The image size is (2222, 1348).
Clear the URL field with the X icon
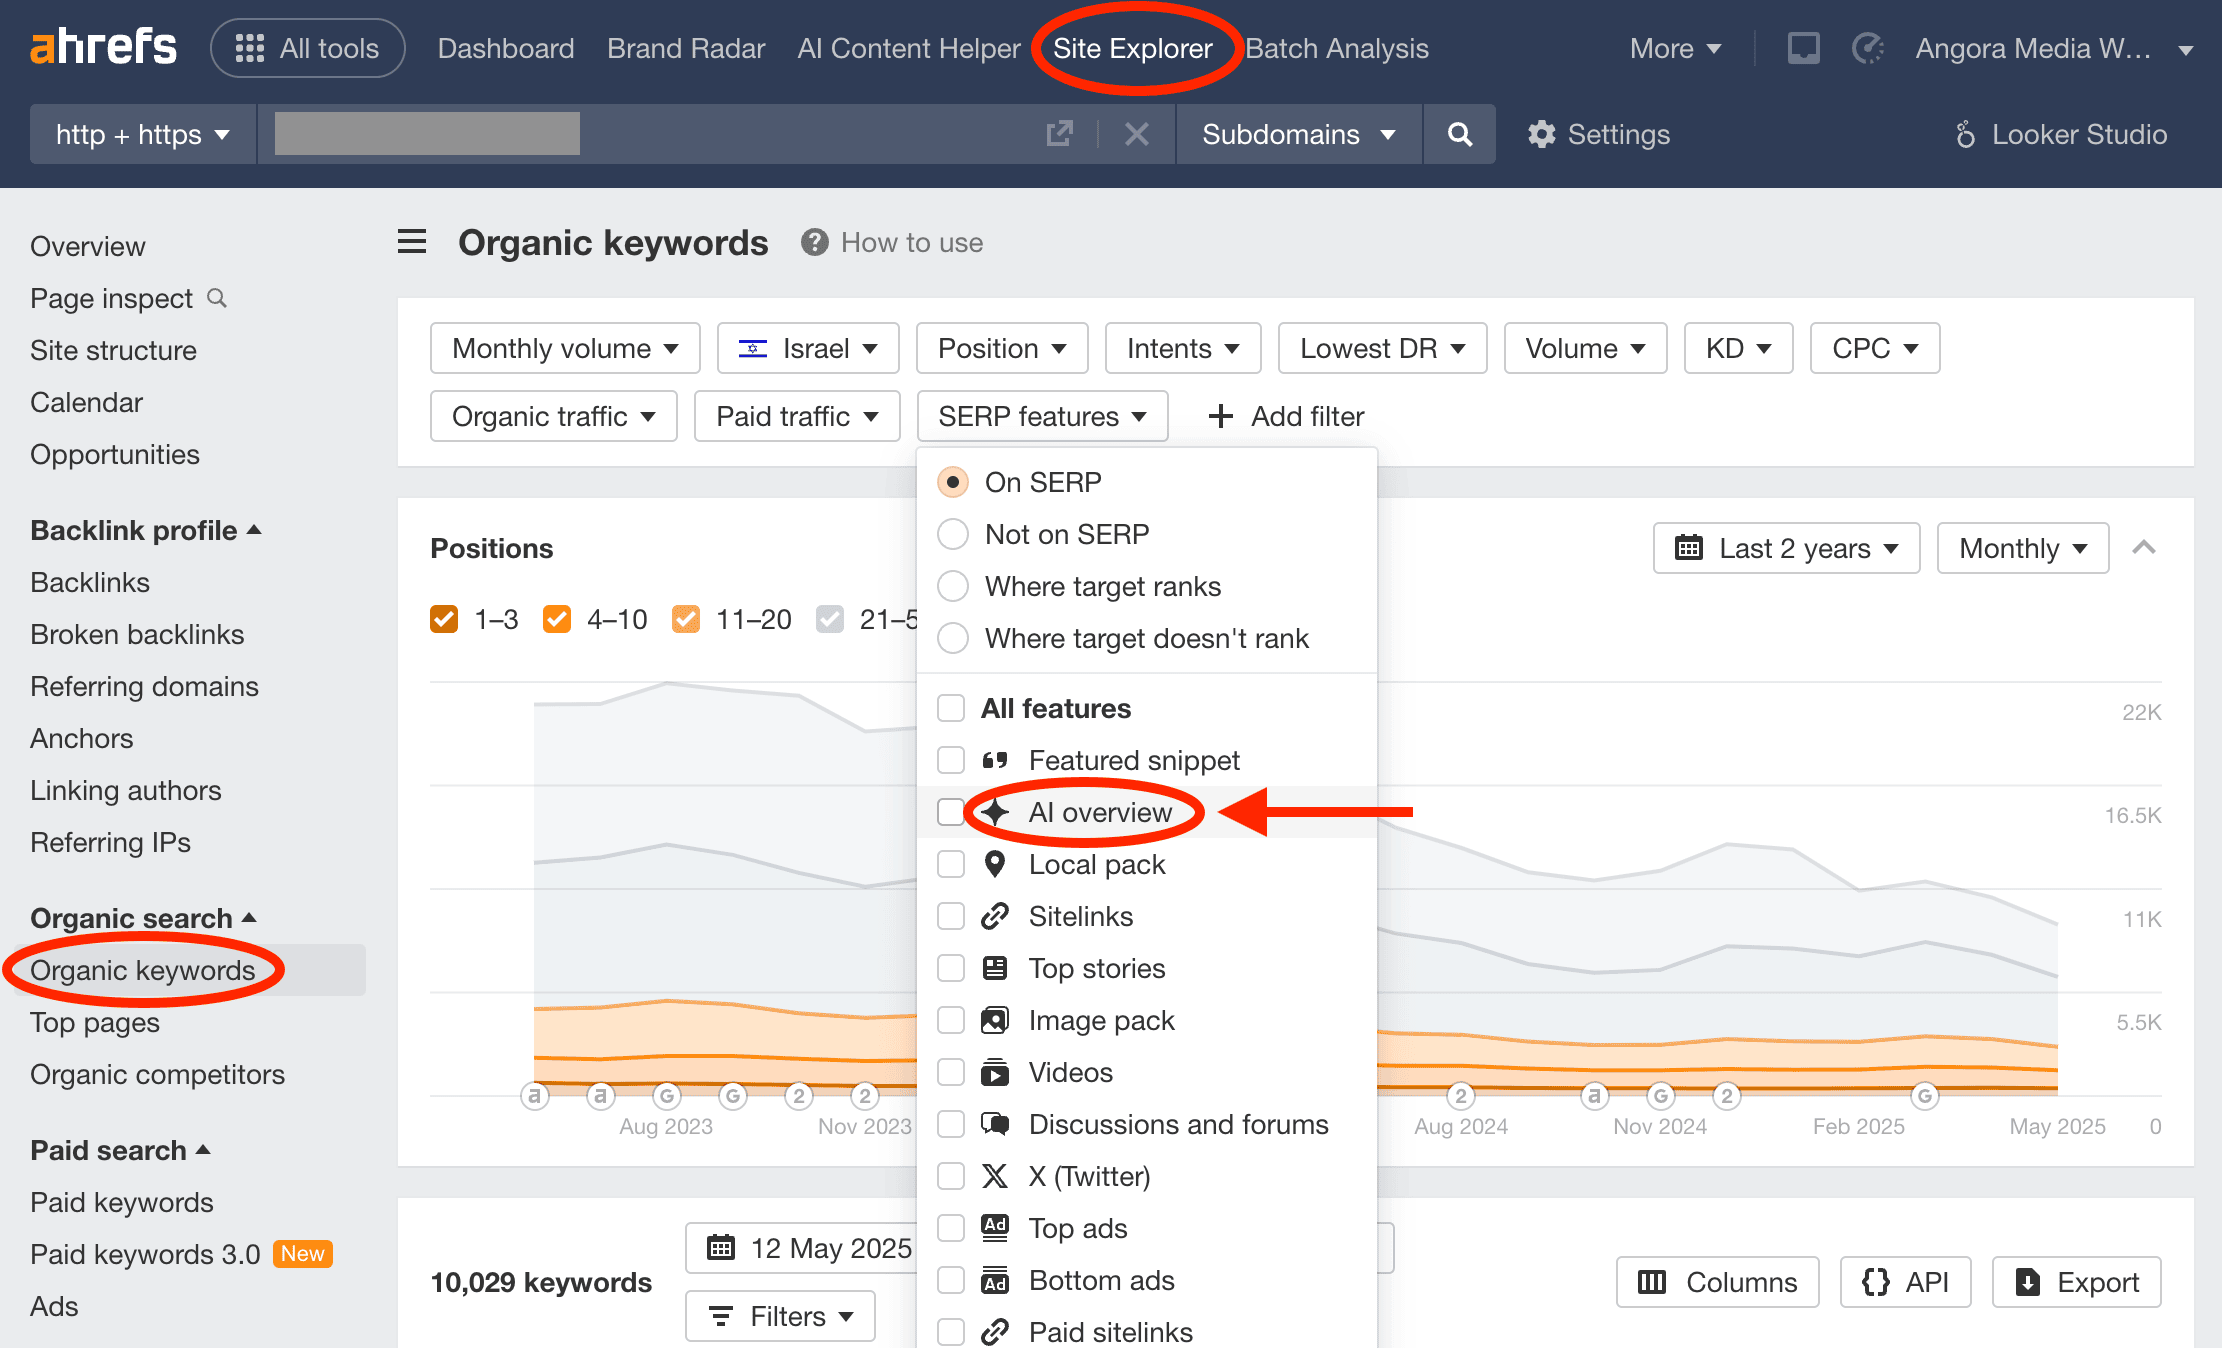1137,134
